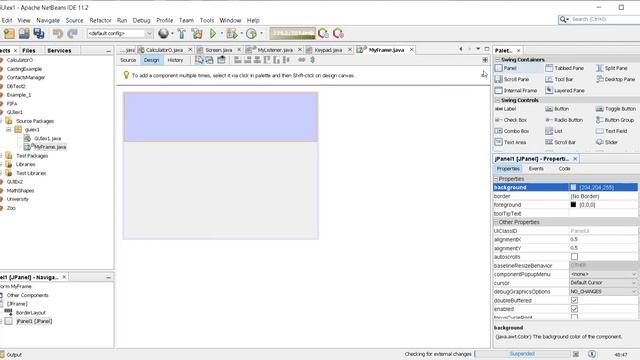Screen dimensions: 640x360
Task: Toggle the doubleBuffered checkbox
Action: (x=574, y=300)
